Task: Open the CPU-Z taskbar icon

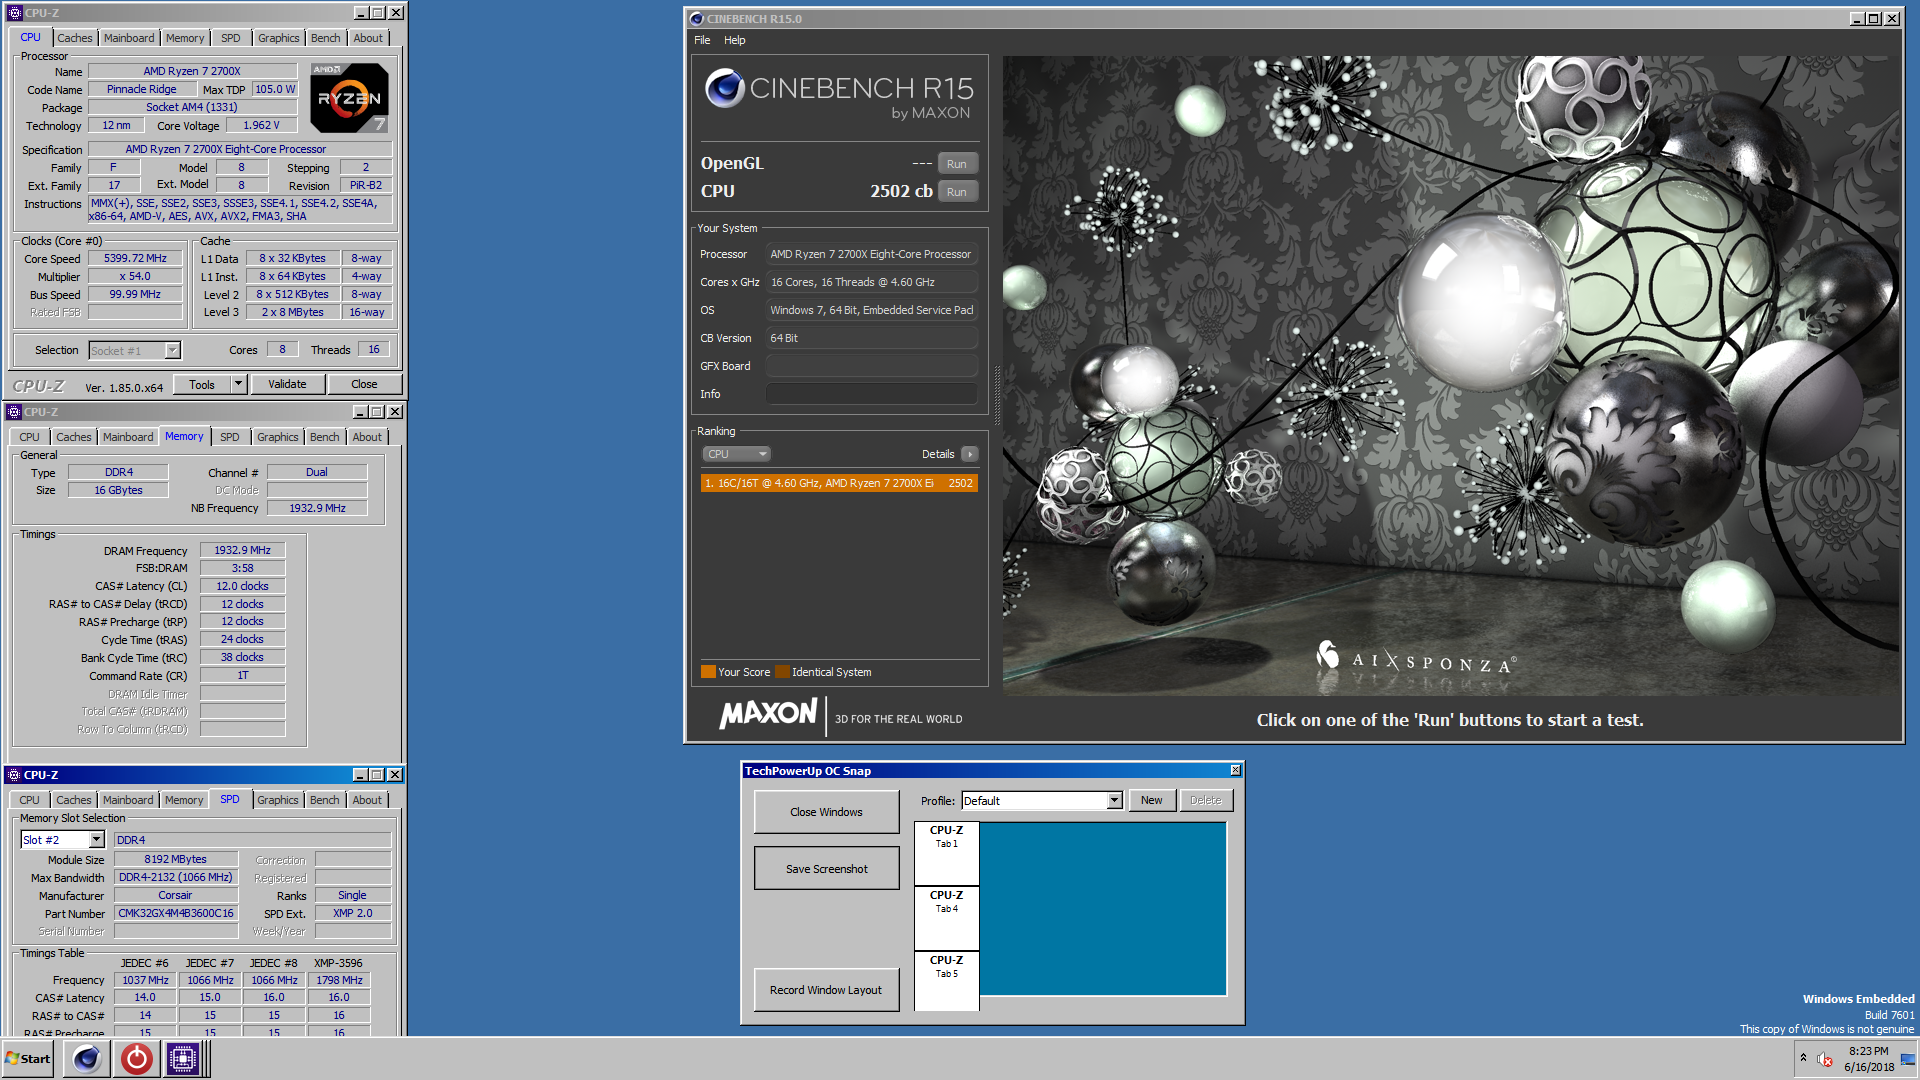Action: pos(183,1059)
